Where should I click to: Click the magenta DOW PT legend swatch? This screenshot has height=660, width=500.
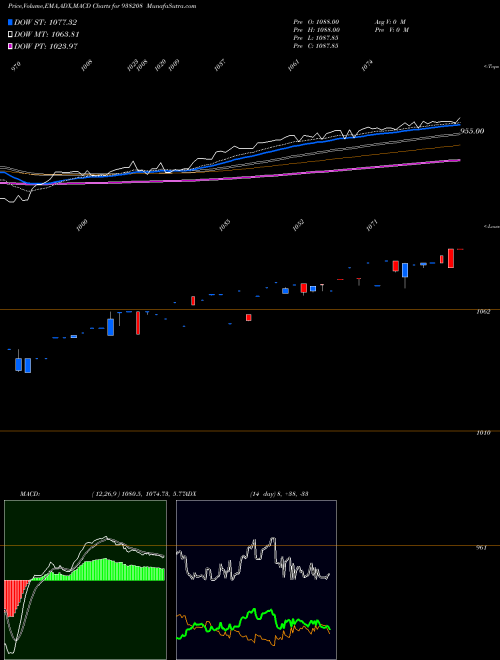(10, 46)
